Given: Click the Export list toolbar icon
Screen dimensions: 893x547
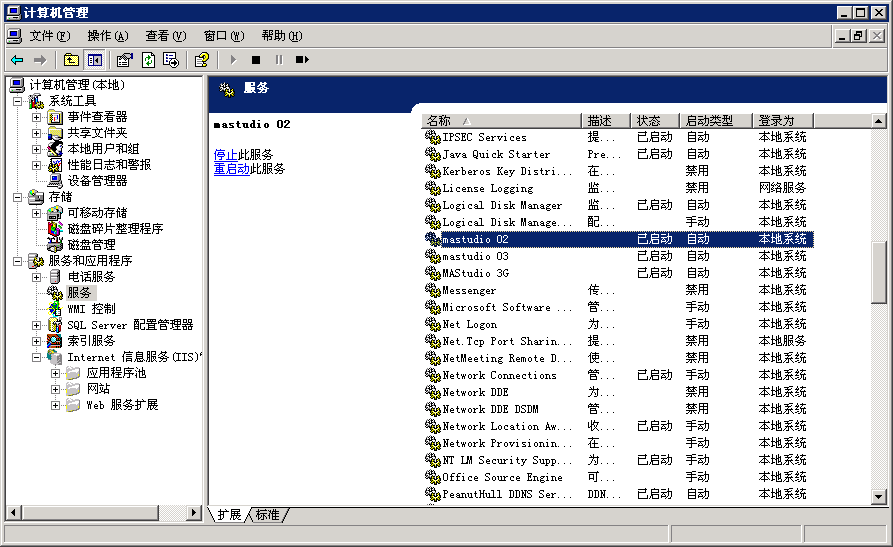Looking at the screenshot, I should coord(171,60).
